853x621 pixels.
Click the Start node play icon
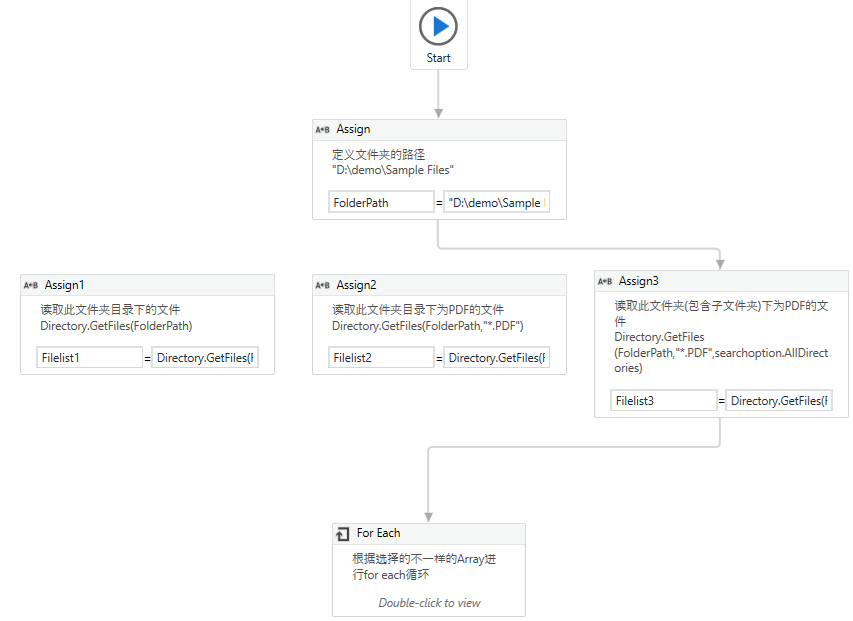[438, 27]
